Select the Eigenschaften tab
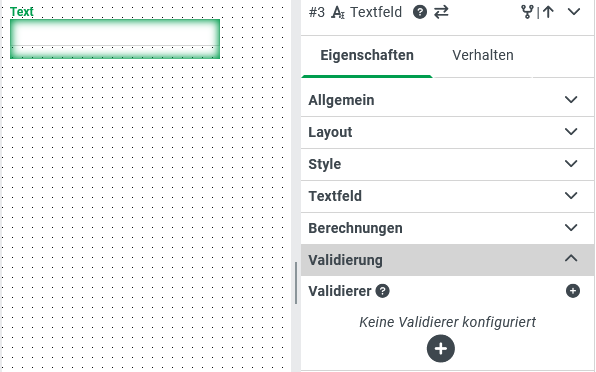Viewport: 596px width, 372px height. click(367, 55)
